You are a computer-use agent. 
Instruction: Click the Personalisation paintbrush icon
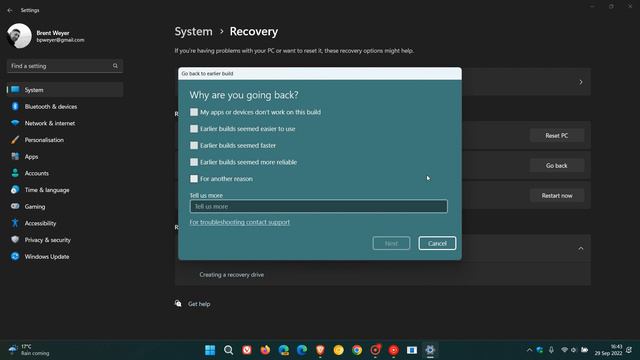[15, 140]
